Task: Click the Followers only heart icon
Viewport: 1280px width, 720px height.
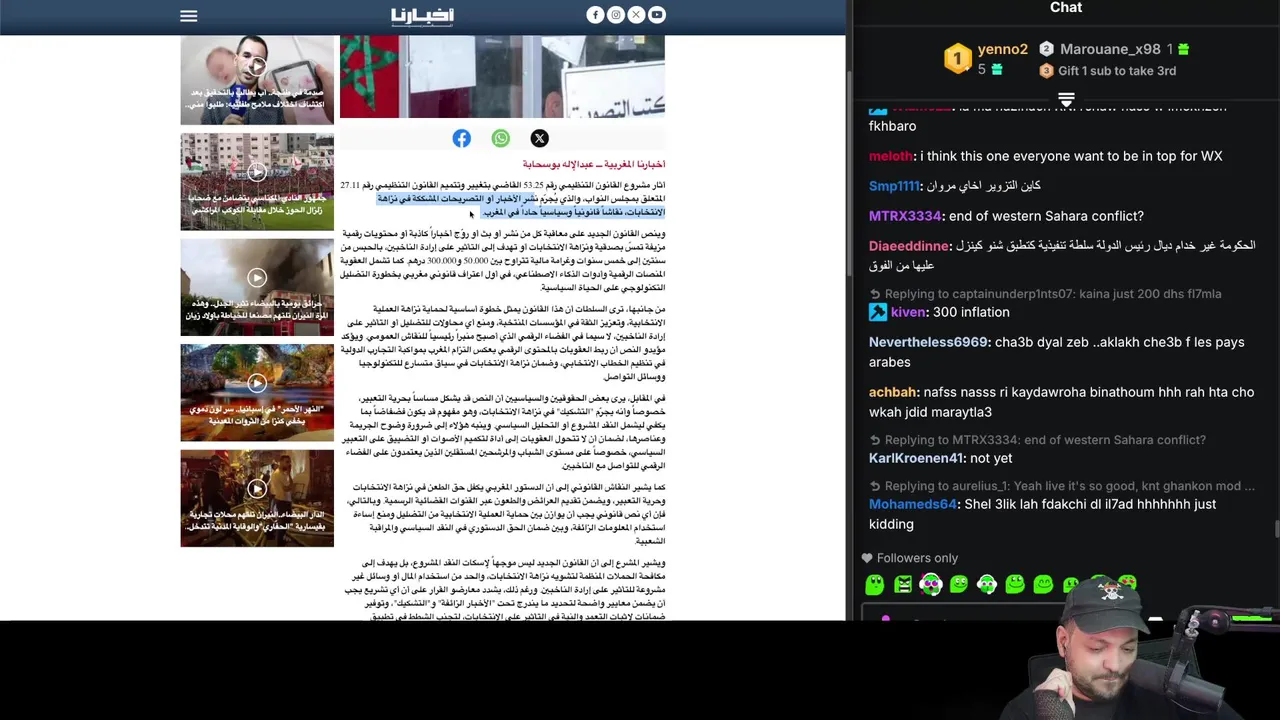Action: [x=867, y=558]
